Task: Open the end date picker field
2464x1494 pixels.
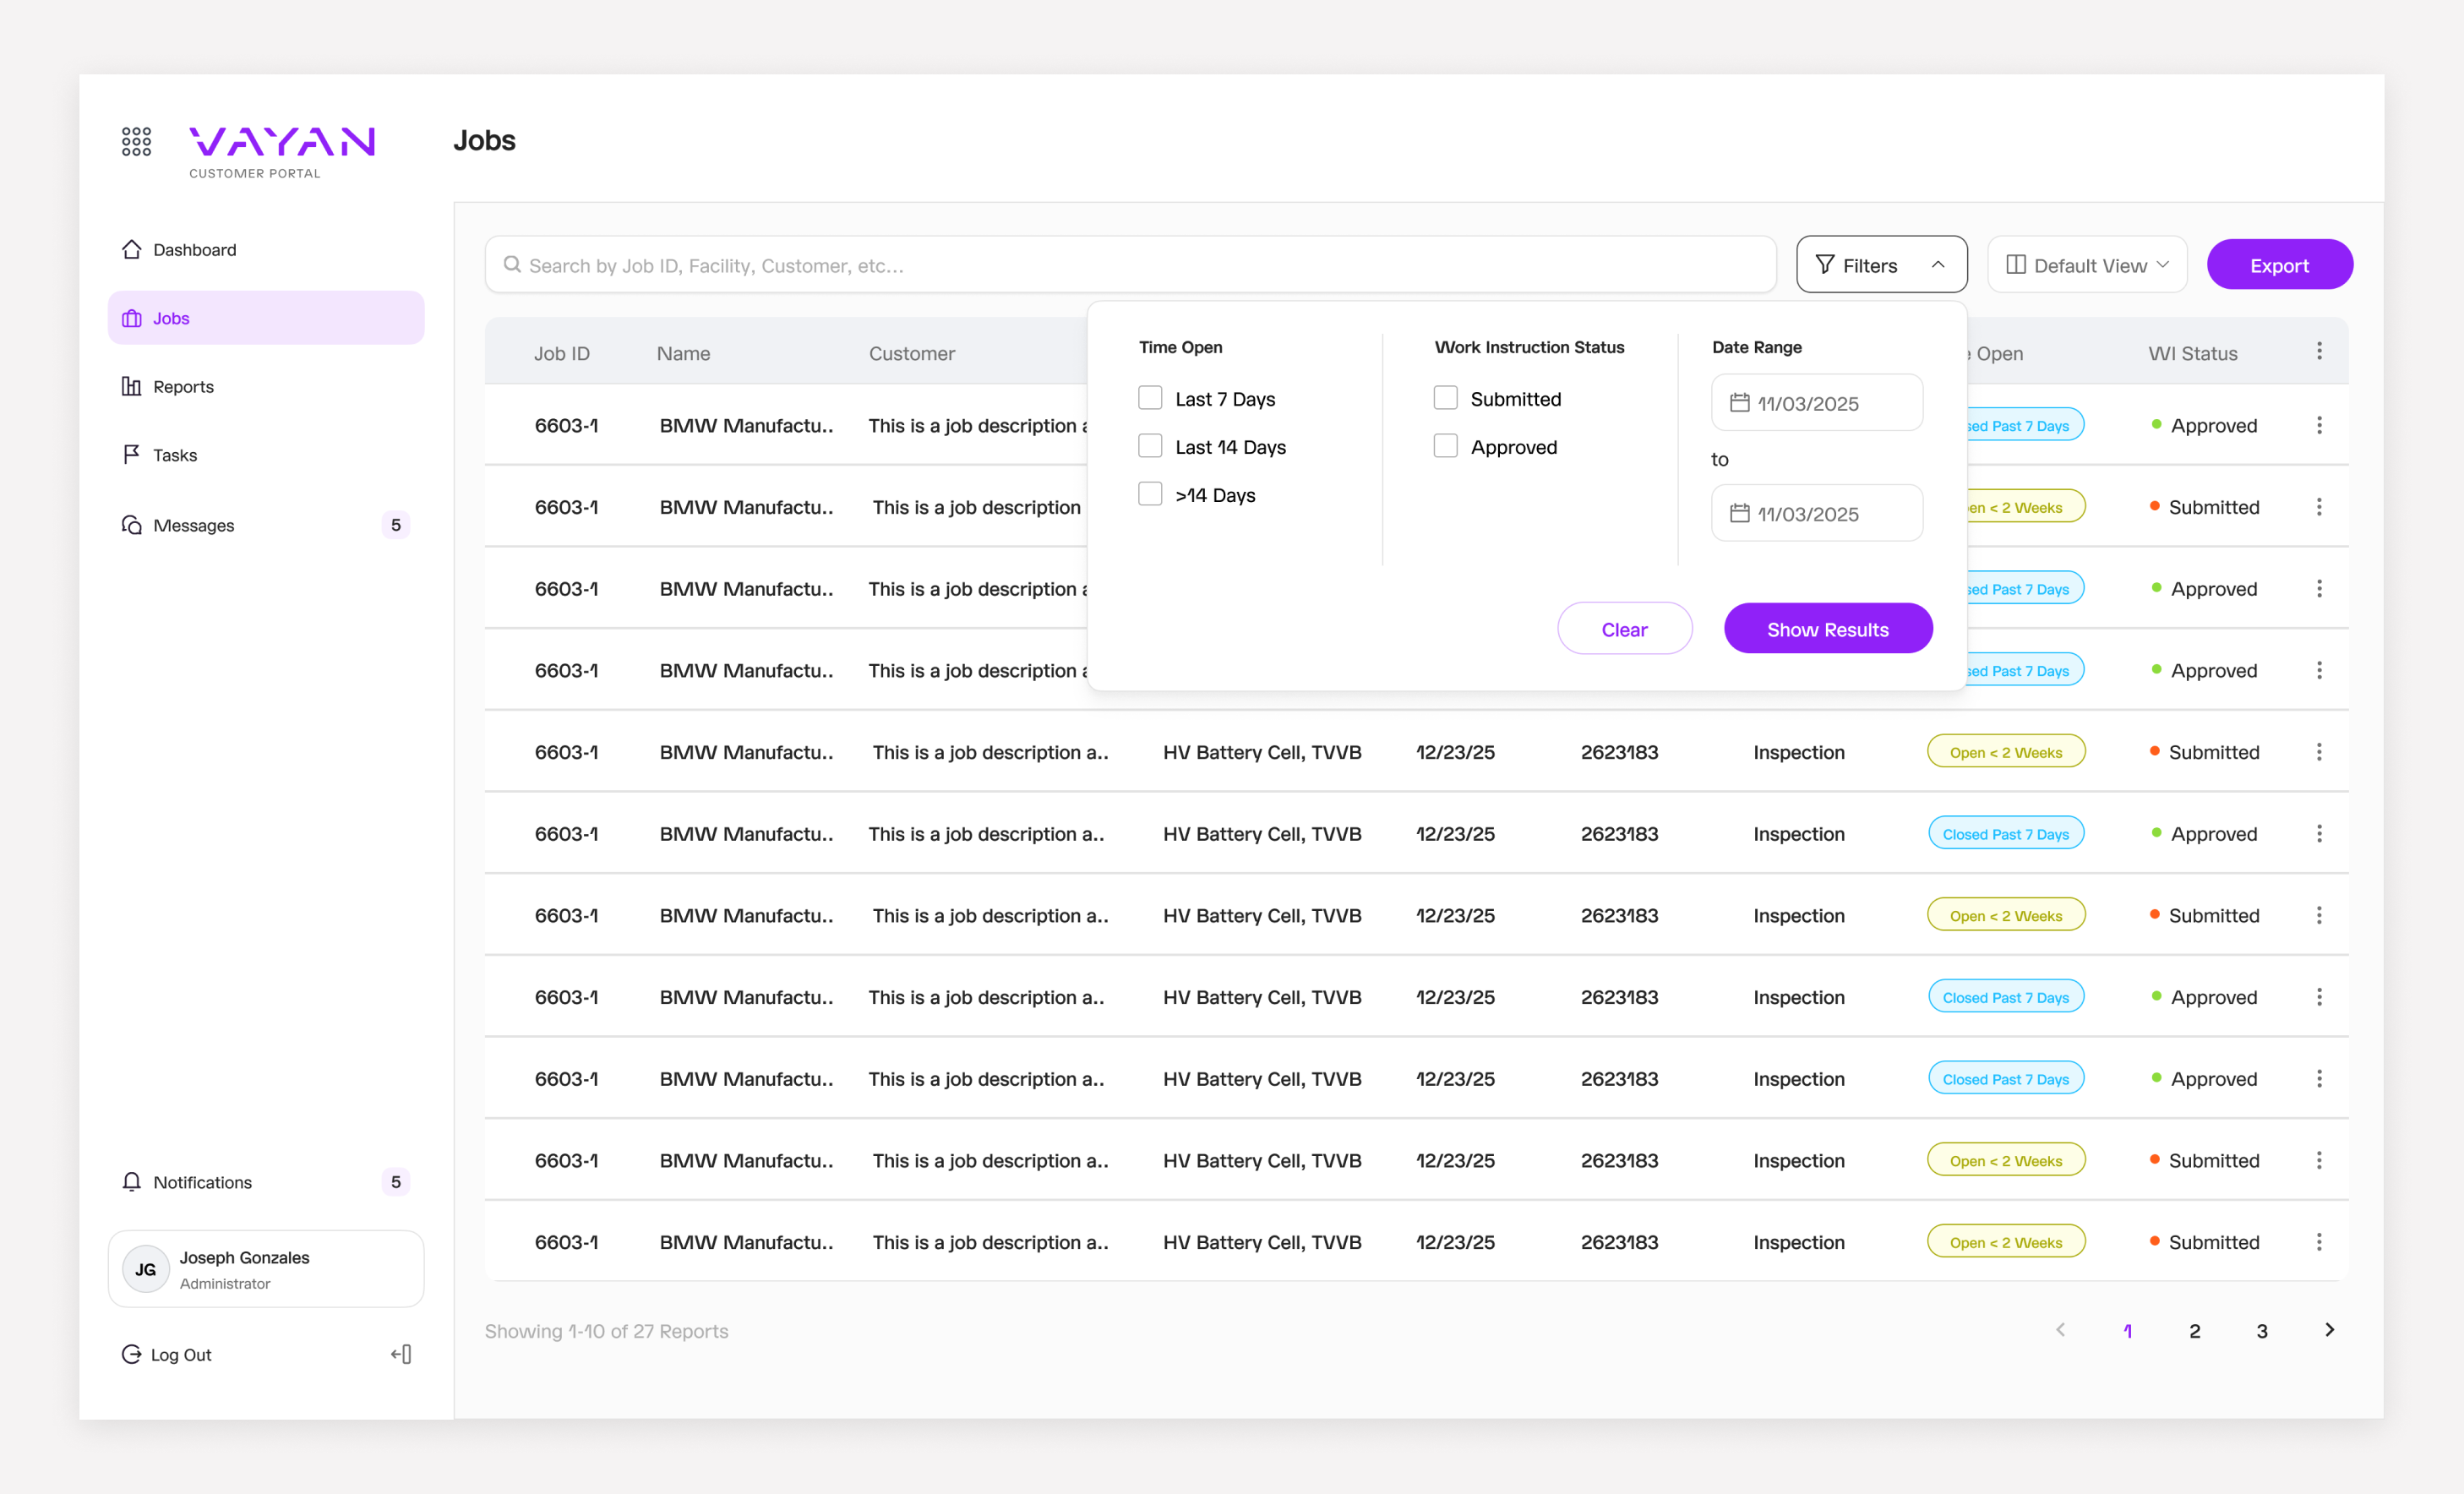Action: click(1817, 513)
